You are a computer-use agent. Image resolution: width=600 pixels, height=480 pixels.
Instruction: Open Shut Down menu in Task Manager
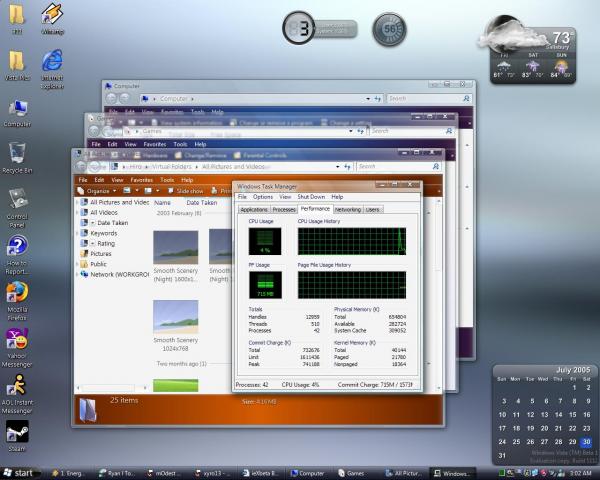click(x=311, y=197)
